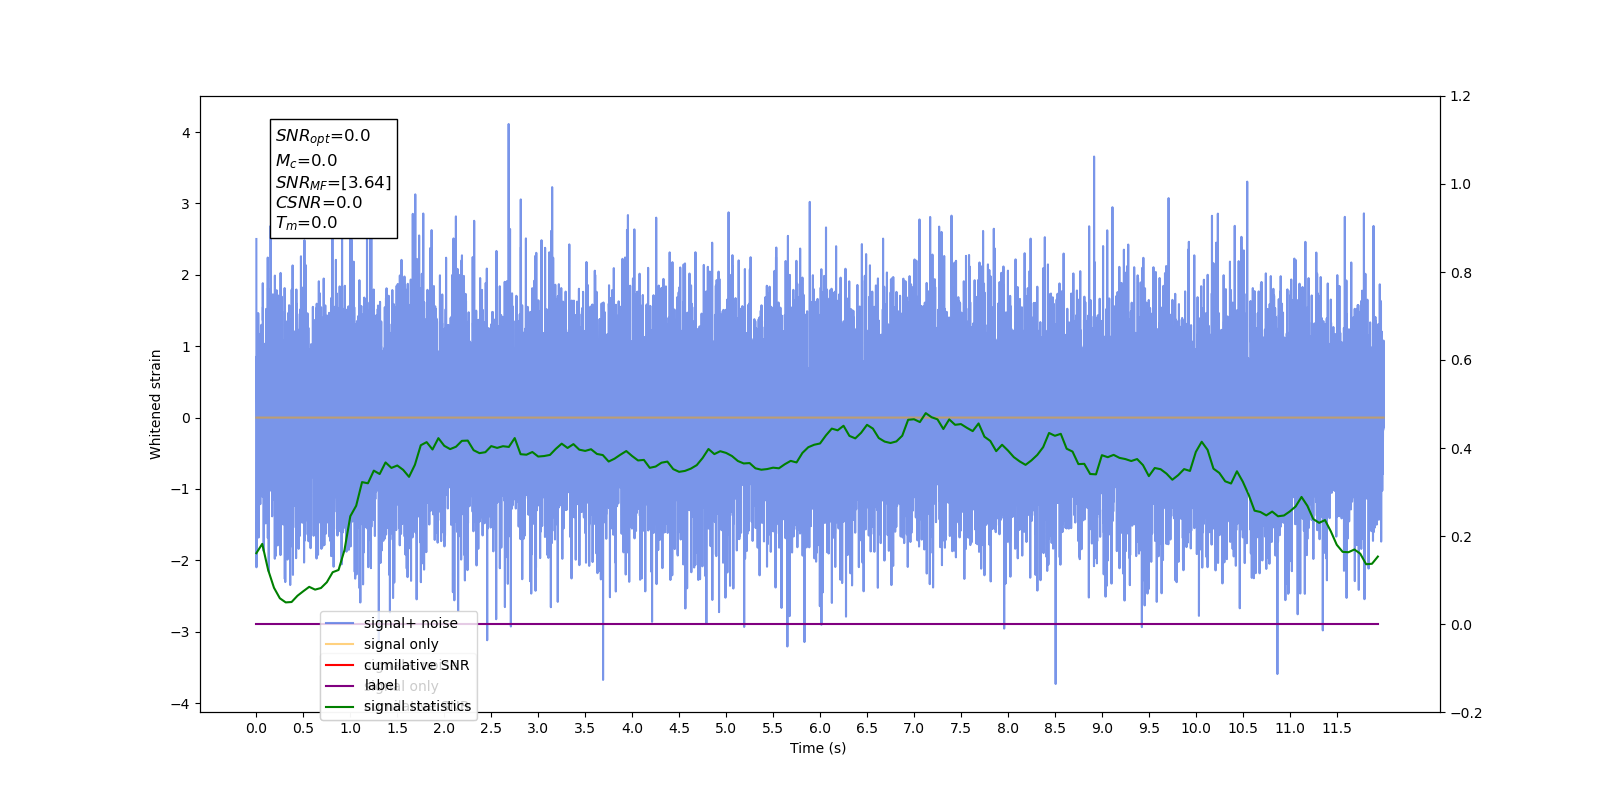Click x-axis tick label 9.5
Image resolution: width=1600 pixels, height=800 pixels.
pyautogui.click(x=1149, y=728)
